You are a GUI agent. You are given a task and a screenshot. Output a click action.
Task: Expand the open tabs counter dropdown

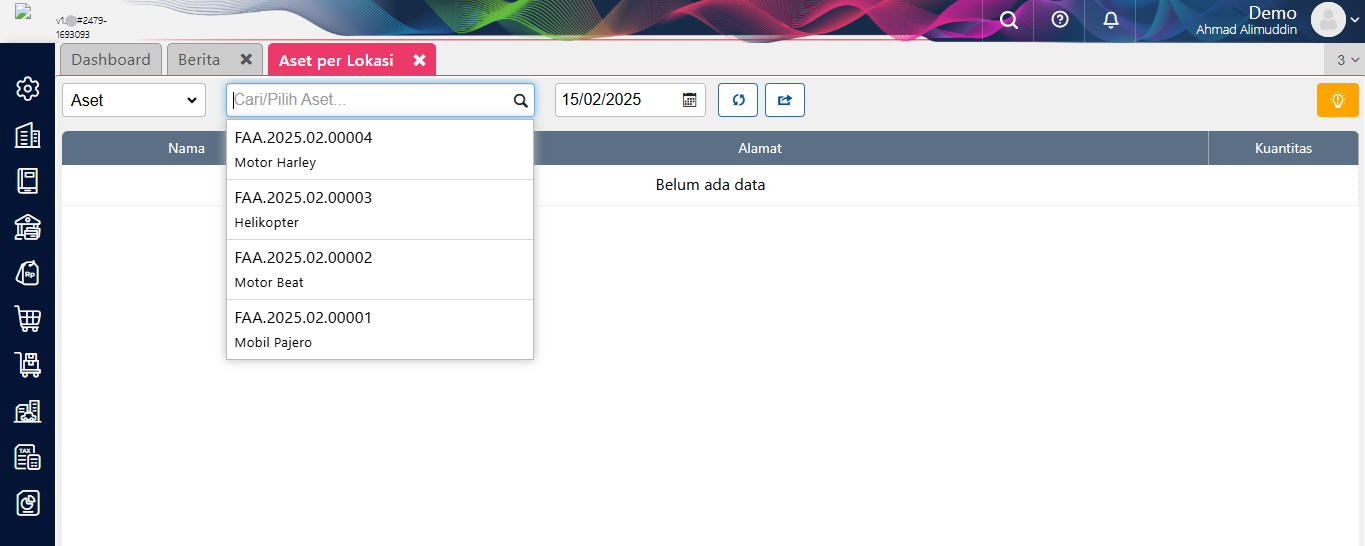[1347, 60]
